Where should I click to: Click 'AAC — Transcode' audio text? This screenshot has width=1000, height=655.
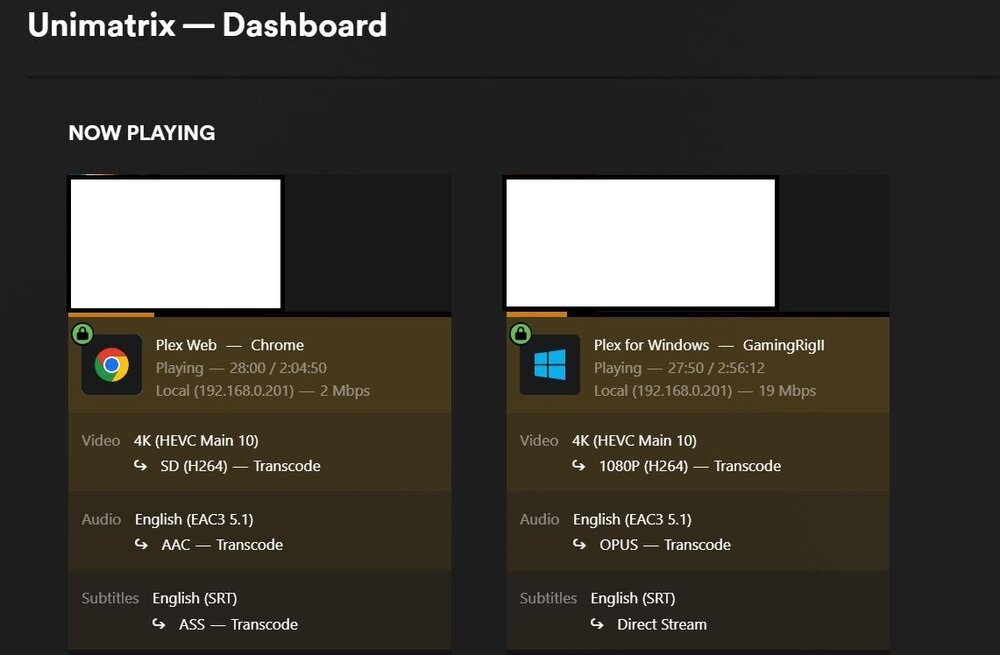222,545
